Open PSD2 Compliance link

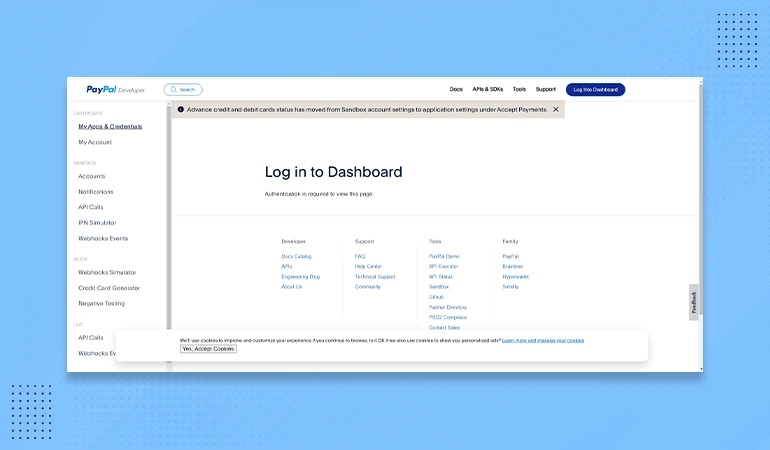[448, 317]
